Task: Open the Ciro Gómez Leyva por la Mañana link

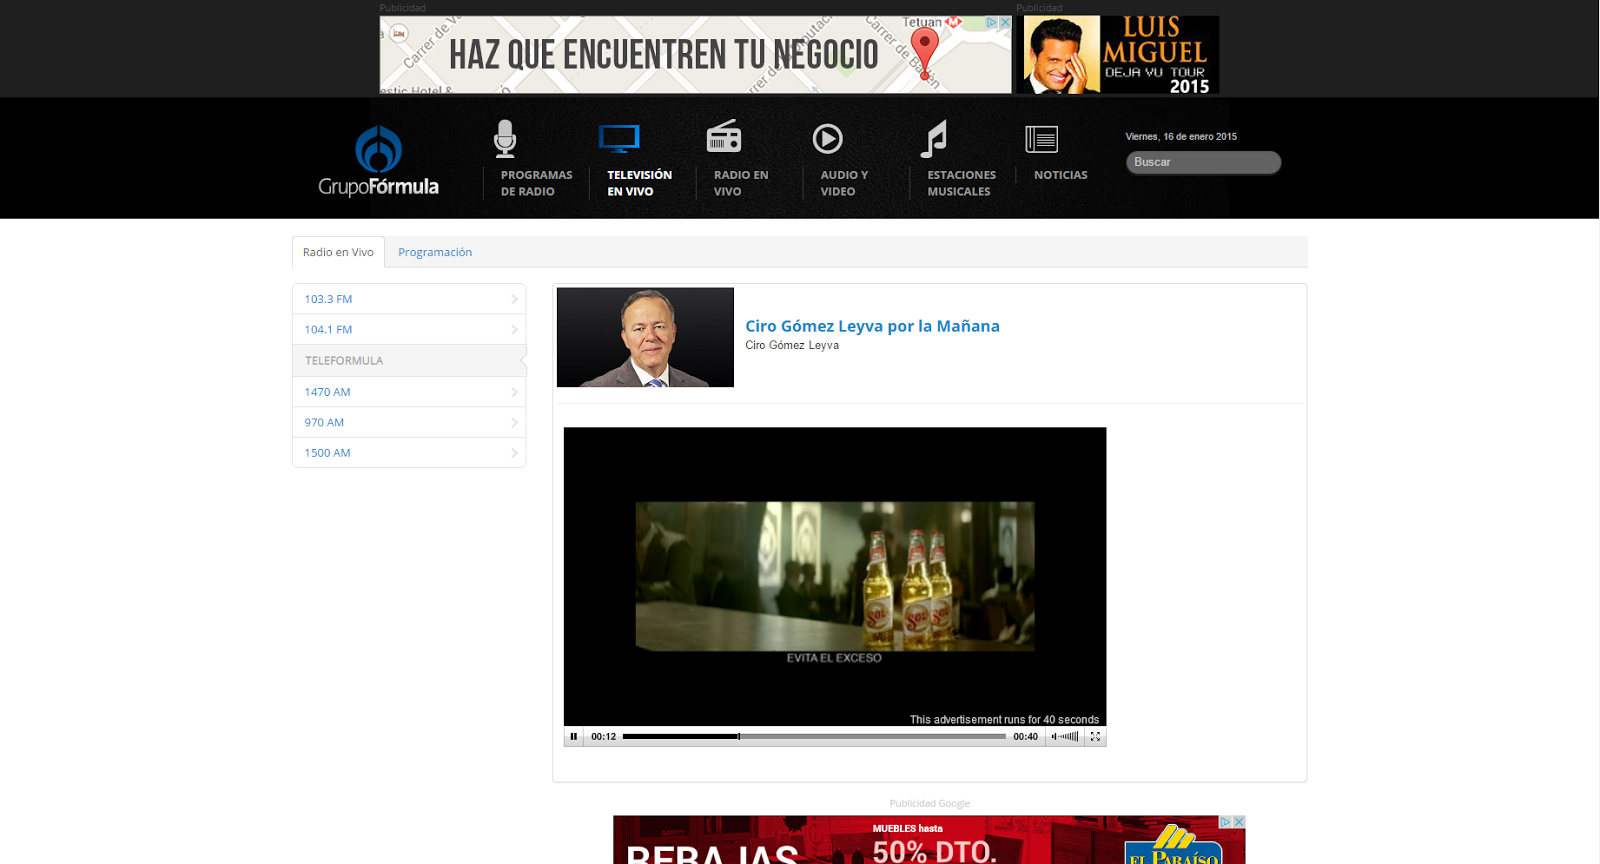Action: [x=872, y=326]
